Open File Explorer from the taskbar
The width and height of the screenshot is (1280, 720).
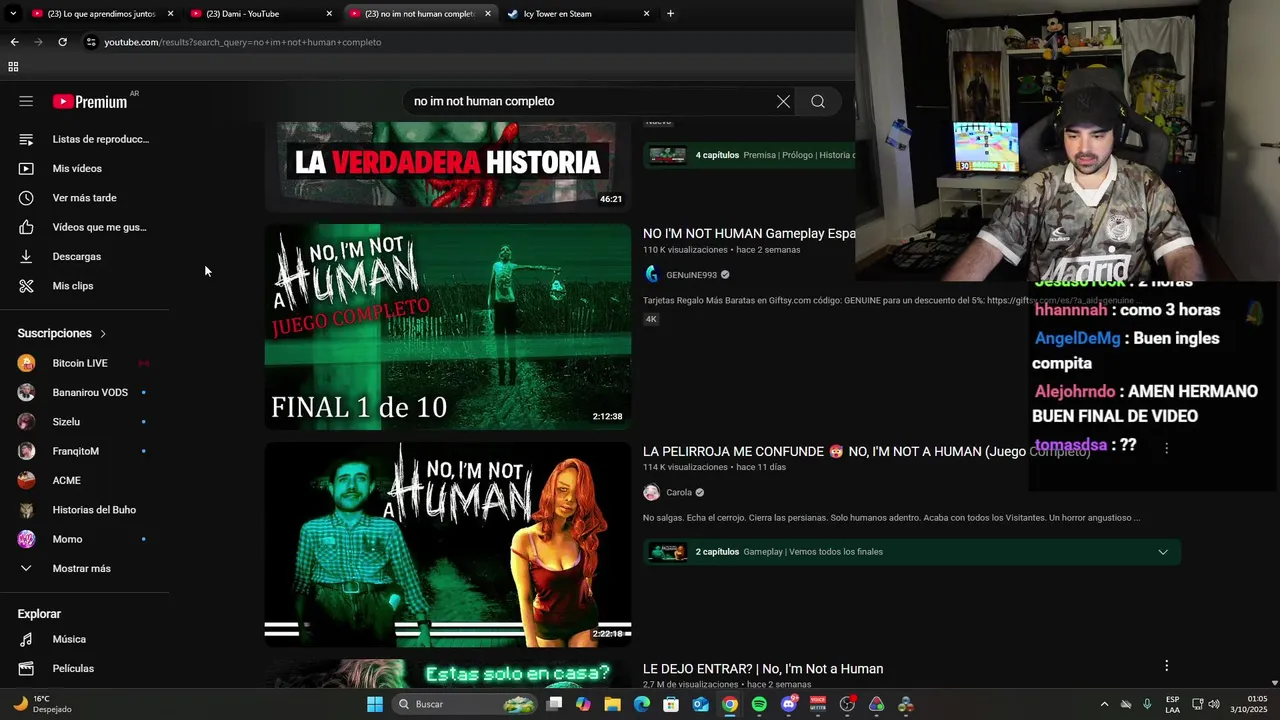pyautogui.click(x=612, y=704)
